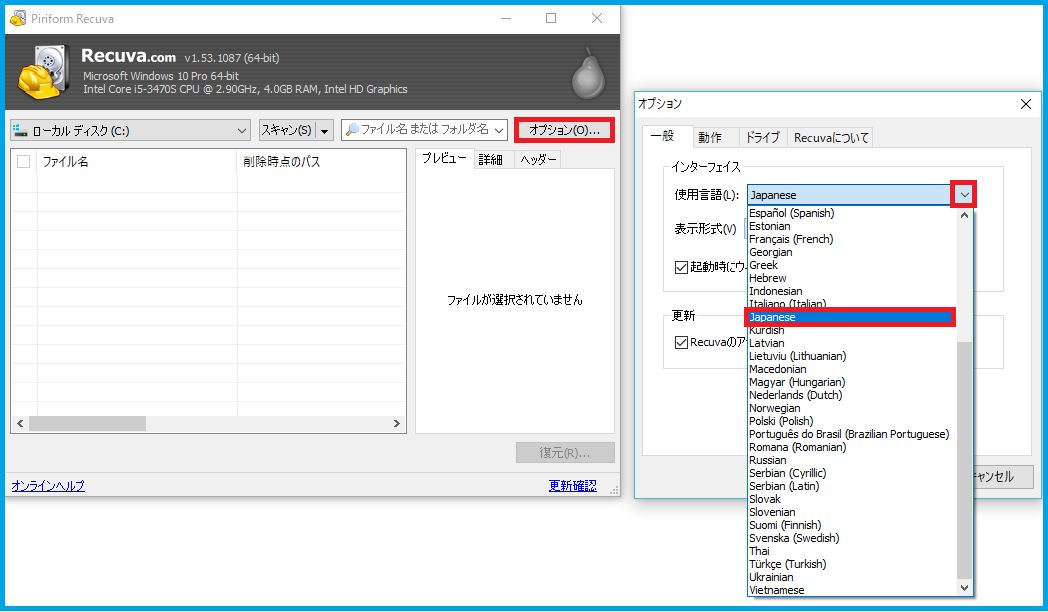Image resolution: width=1048 pixels, height=612 pixels.
Task: Switch to the 詳細 tab
Action: [491, 159]
